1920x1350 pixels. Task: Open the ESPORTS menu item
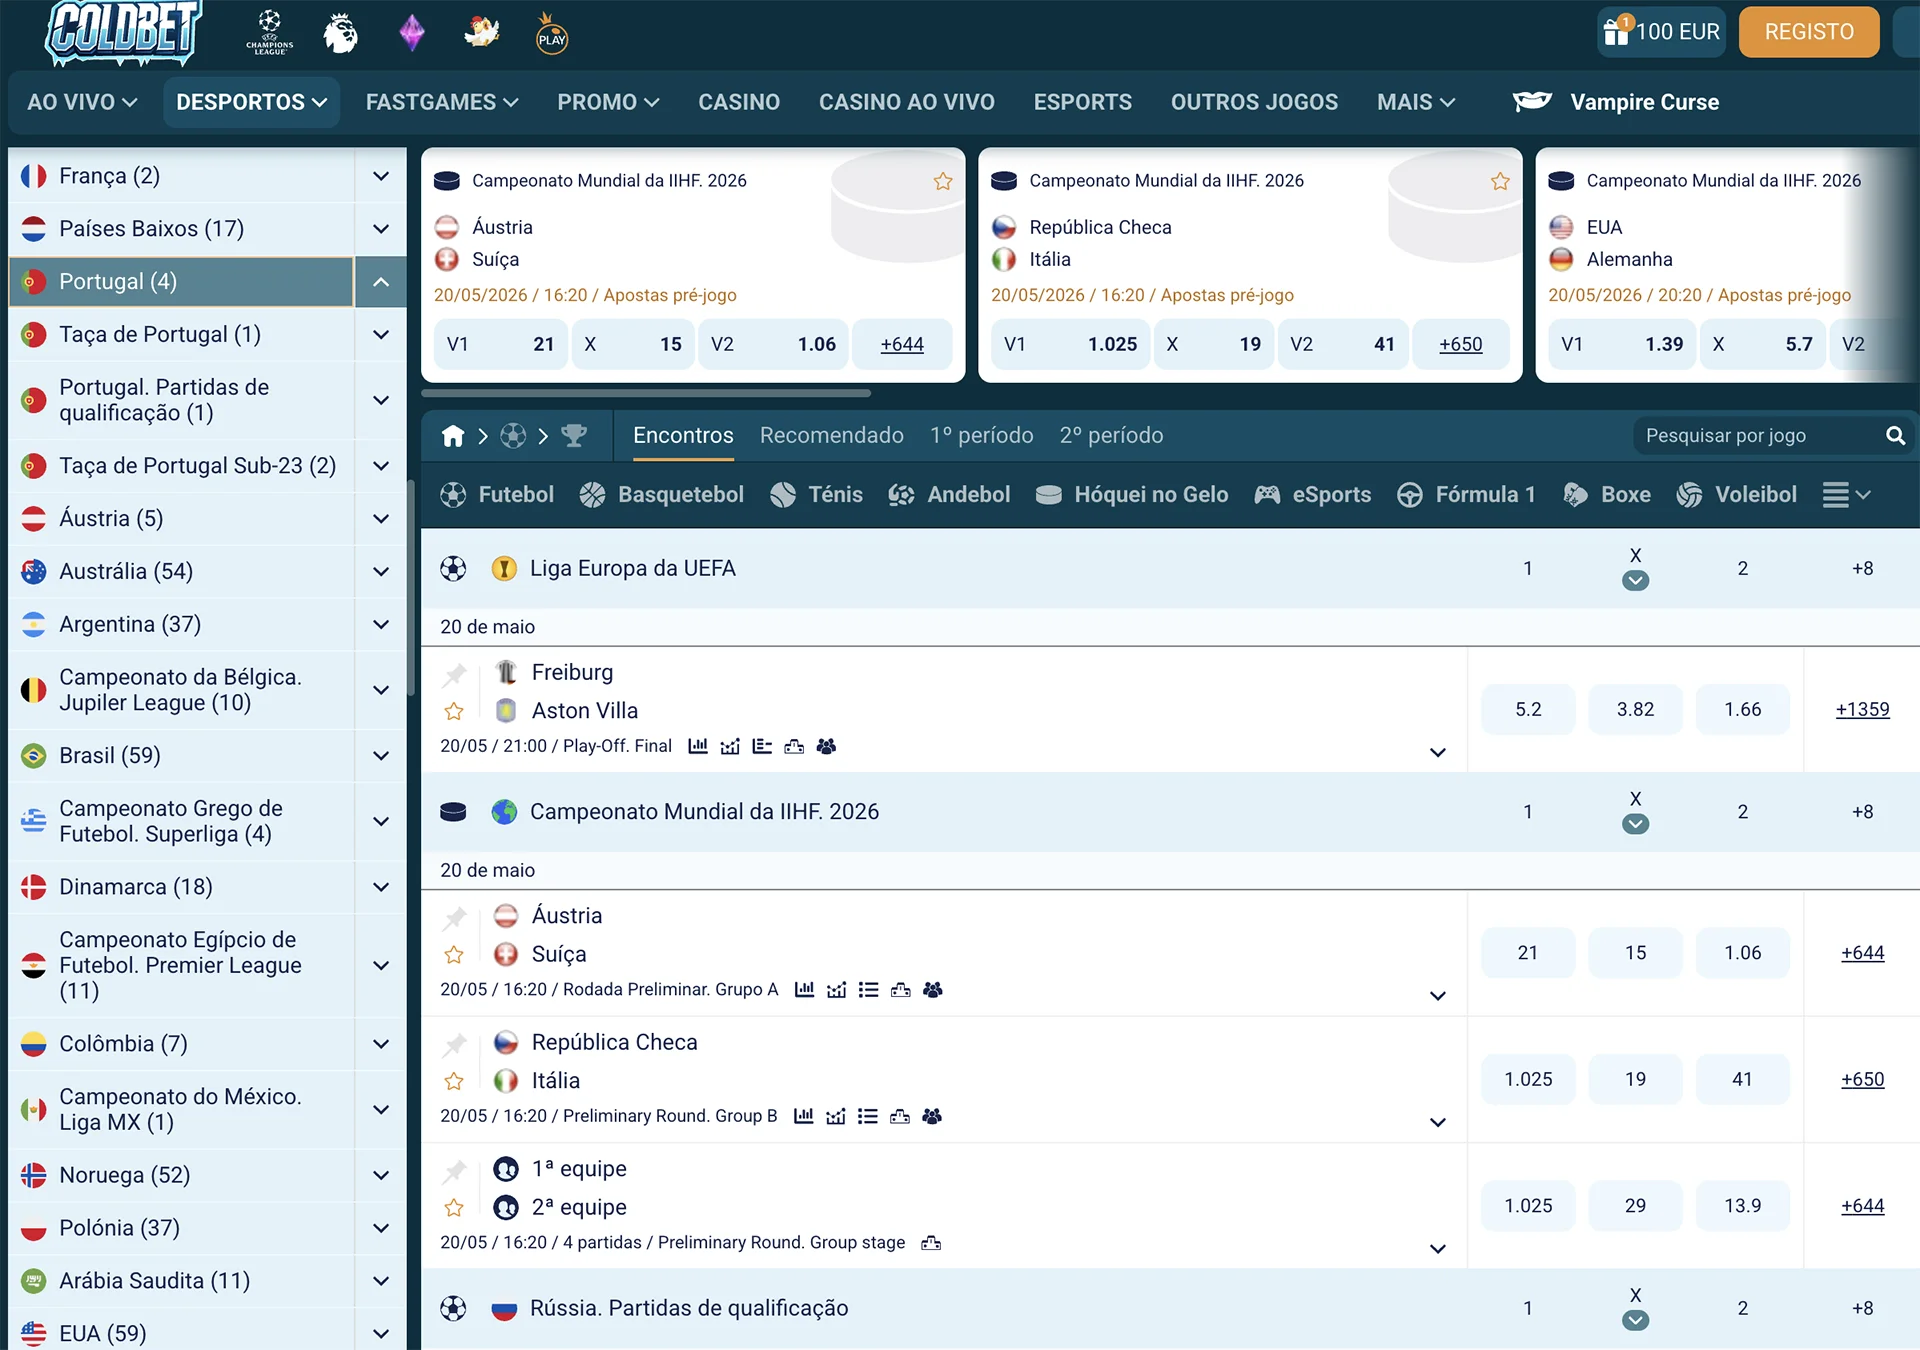click(x=1083, y=102)
